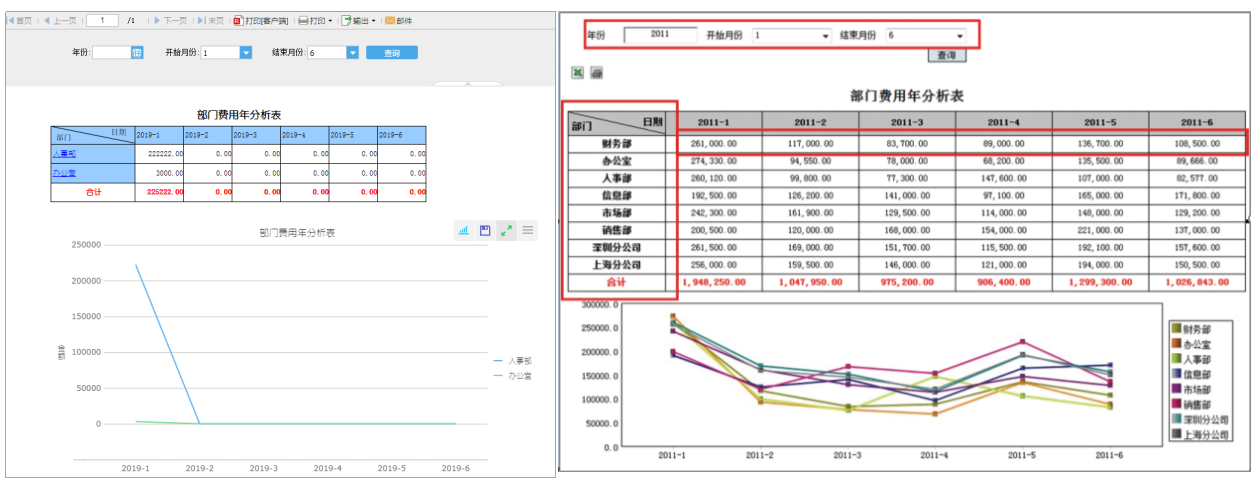Click the 首页 first page icon

click(x=19, y=20)
